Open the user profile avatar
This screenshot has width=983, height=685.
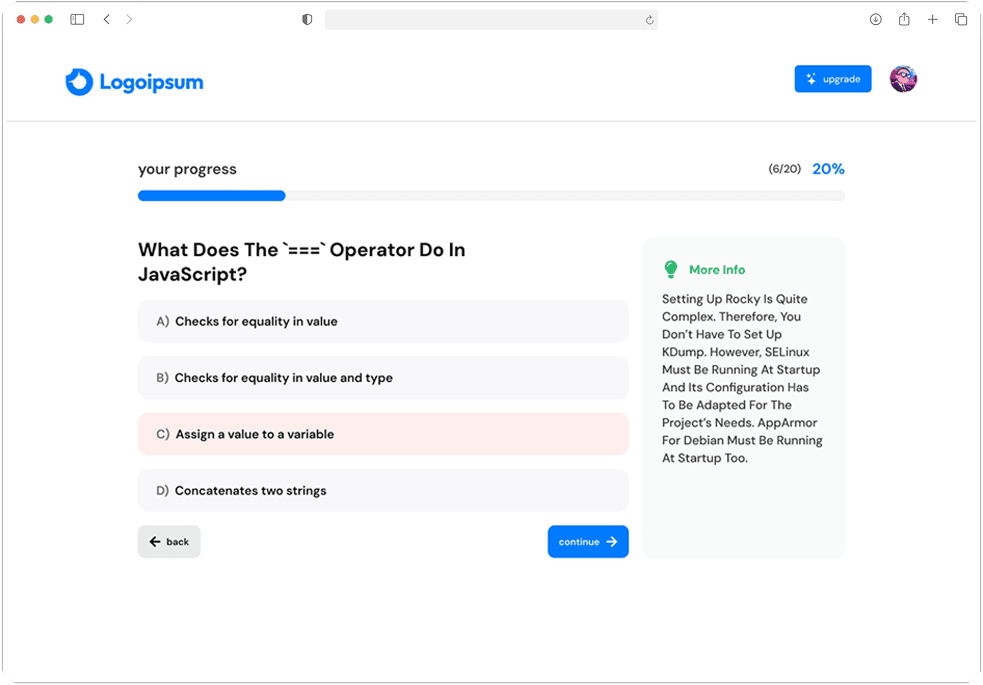[x=903, y=79]
